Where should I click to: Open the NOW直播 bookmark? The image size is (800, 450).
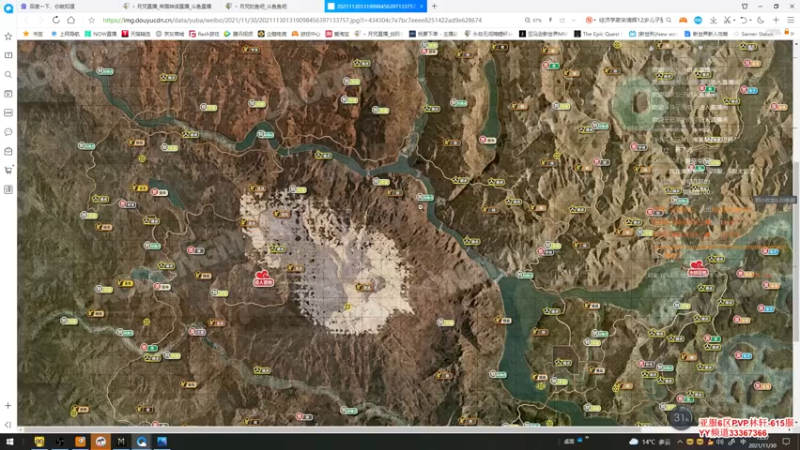(101, 34)
